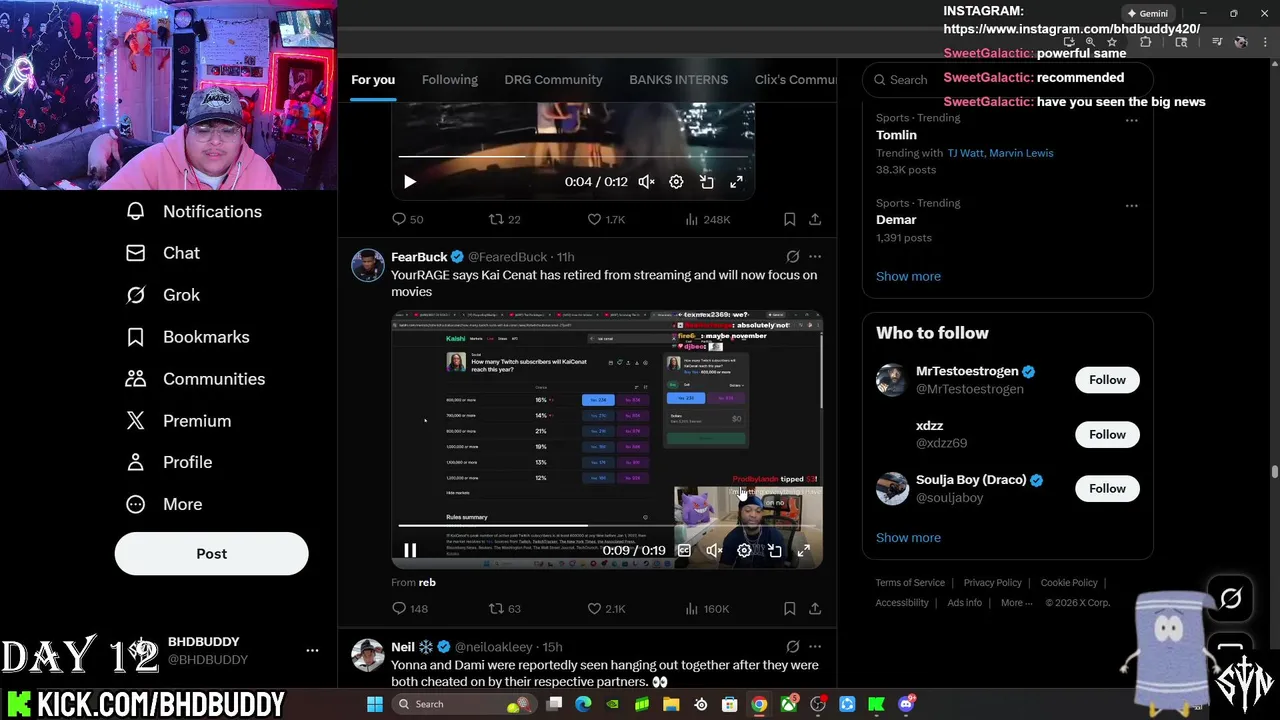Open Grok from the left navigation
This screenshot has width=1280, height=720.
tap(162, 295)
